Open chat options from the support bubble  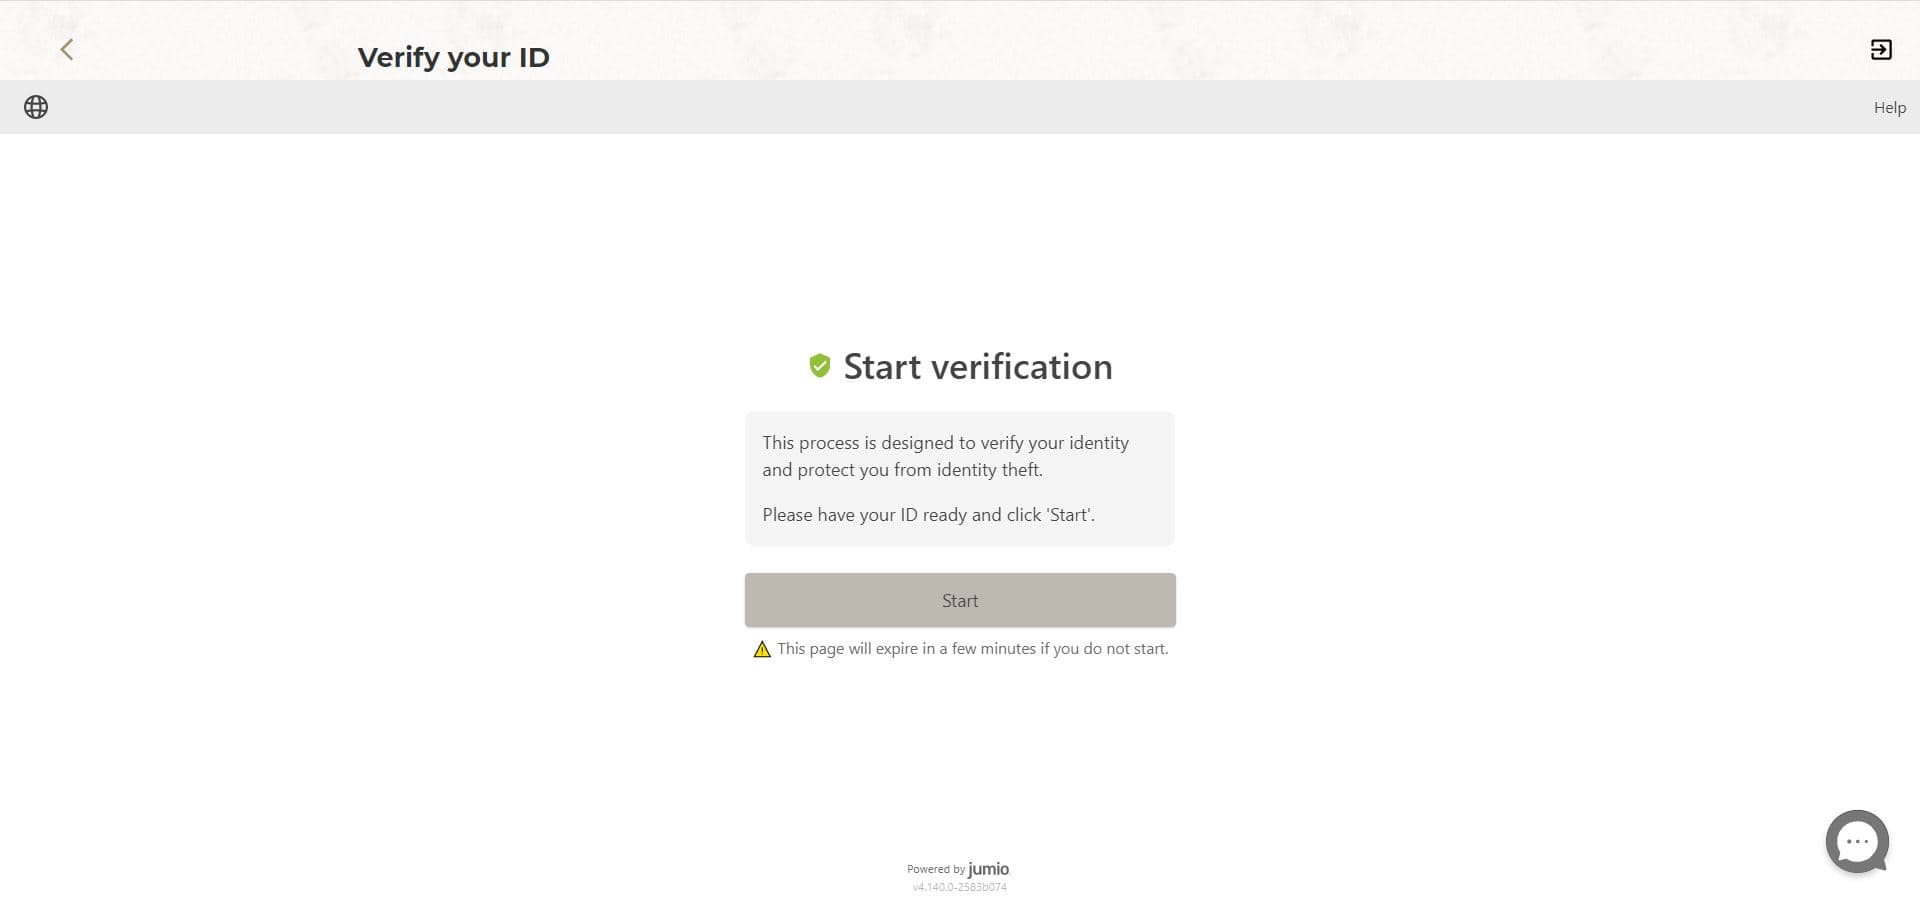[1857, 841]
